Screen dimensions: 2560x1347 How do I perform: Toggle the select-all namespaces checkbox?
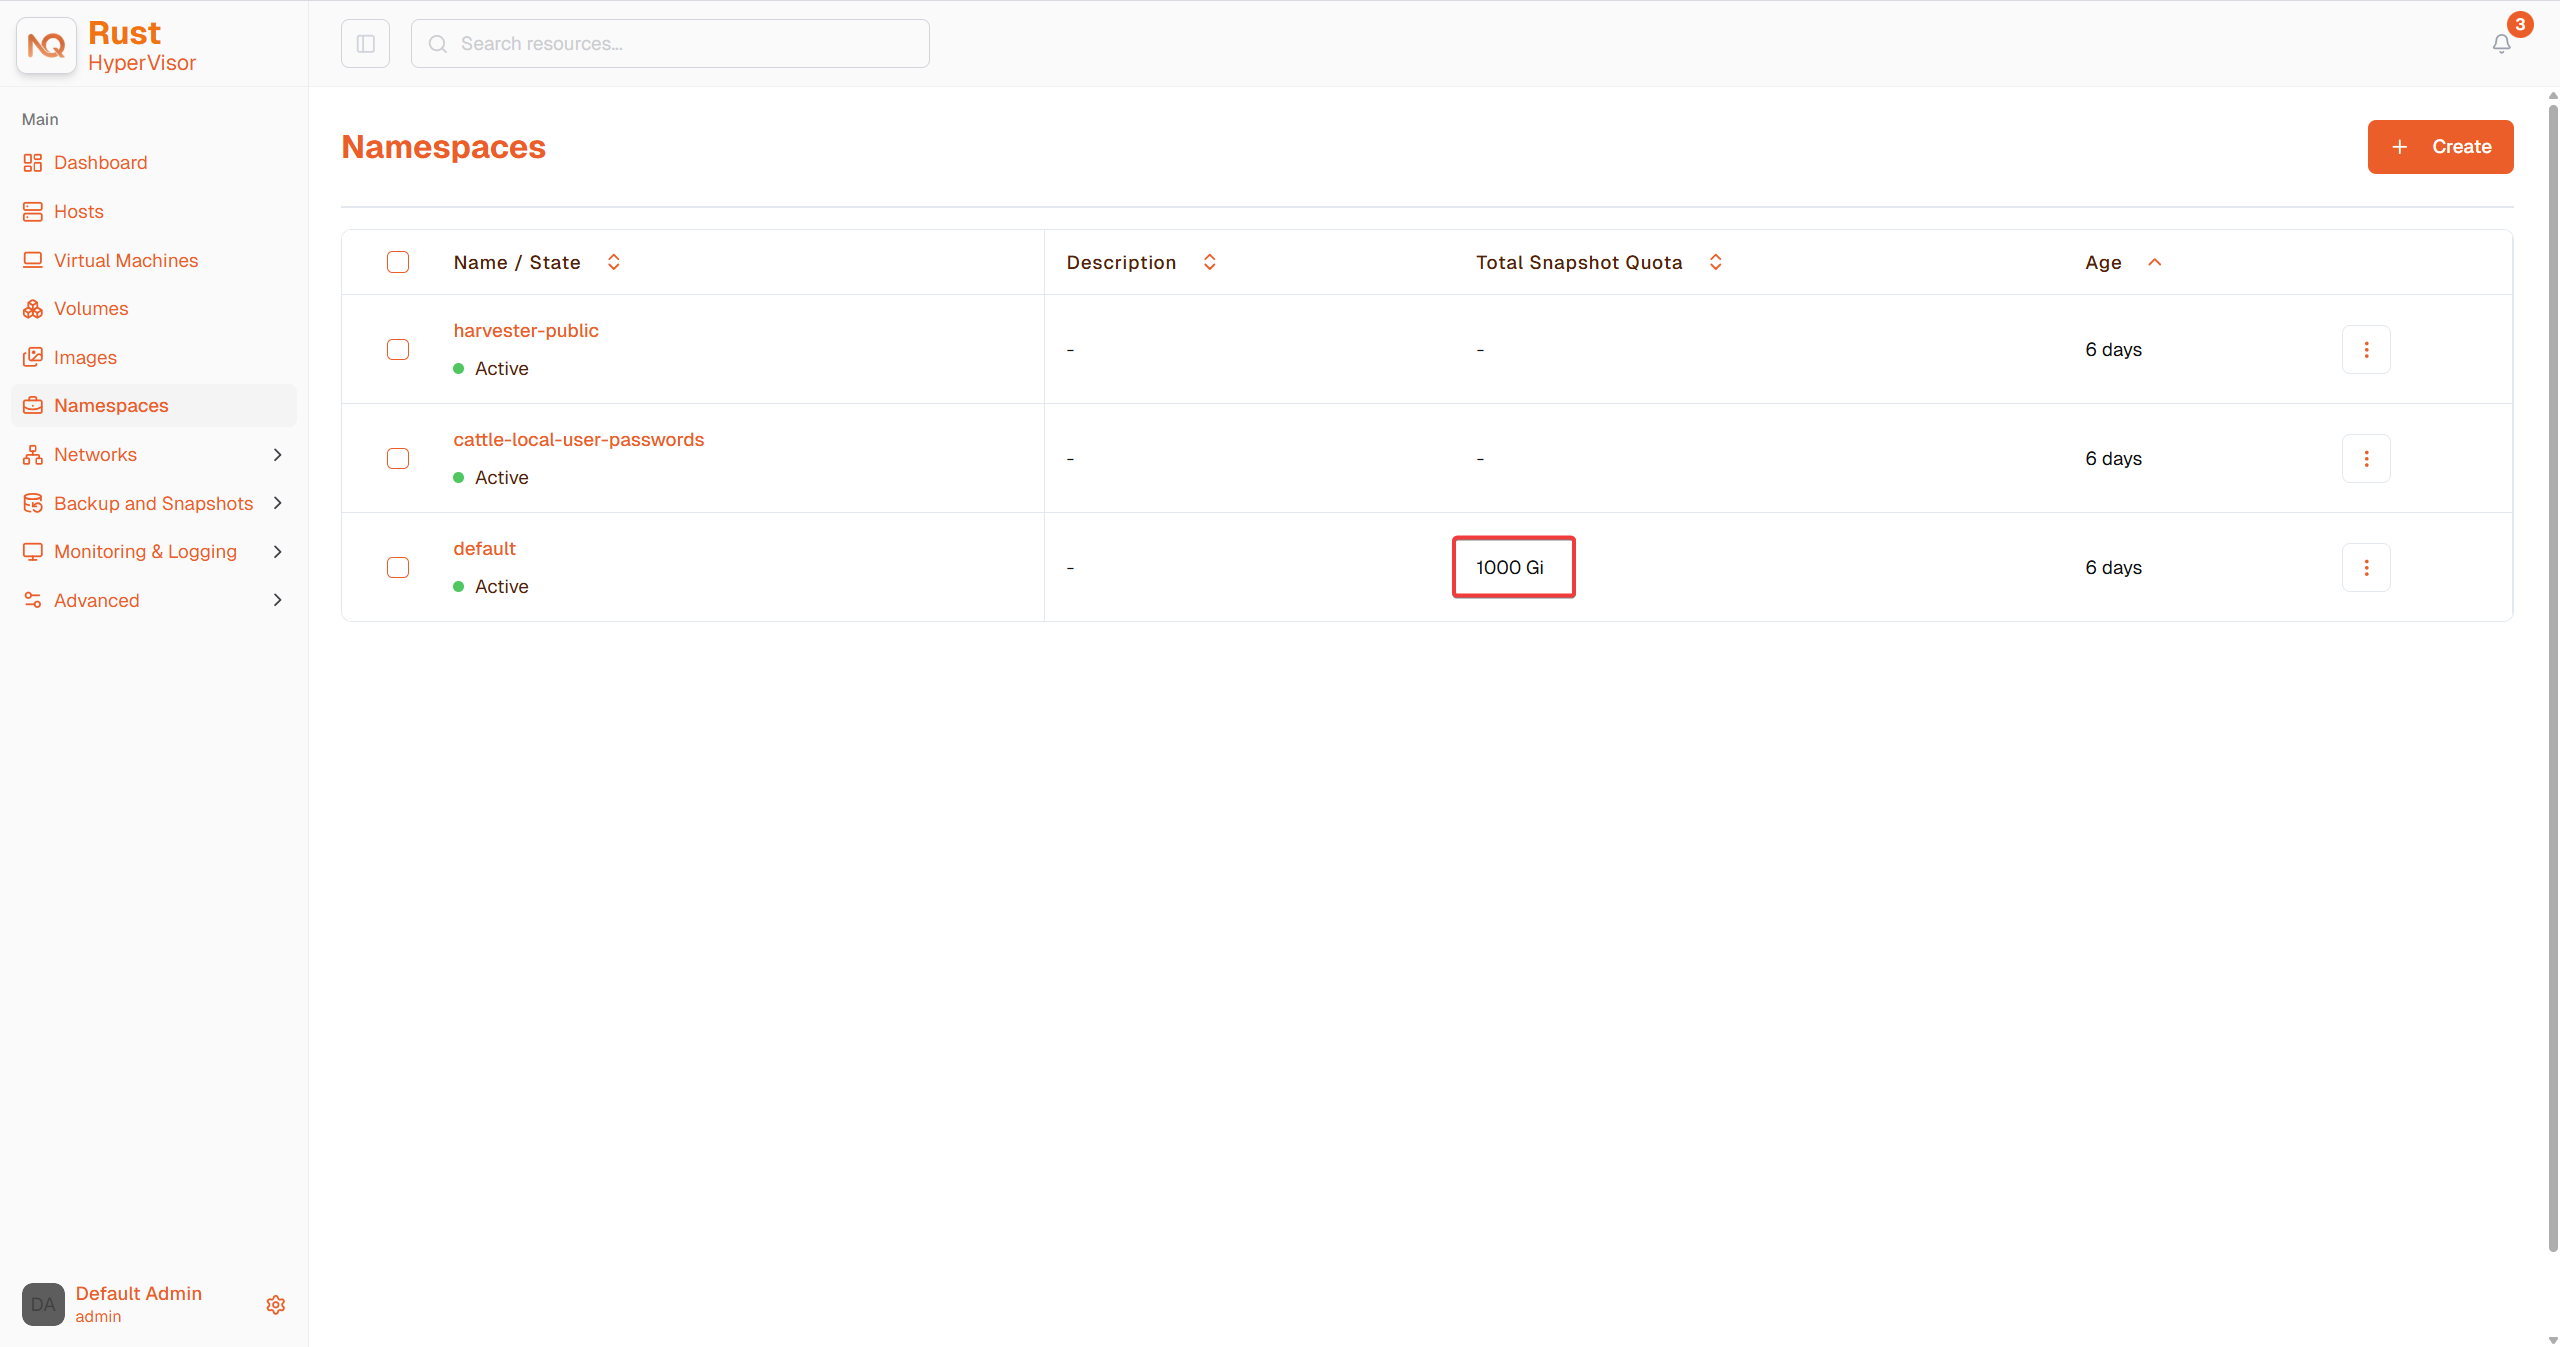[398, 262]
